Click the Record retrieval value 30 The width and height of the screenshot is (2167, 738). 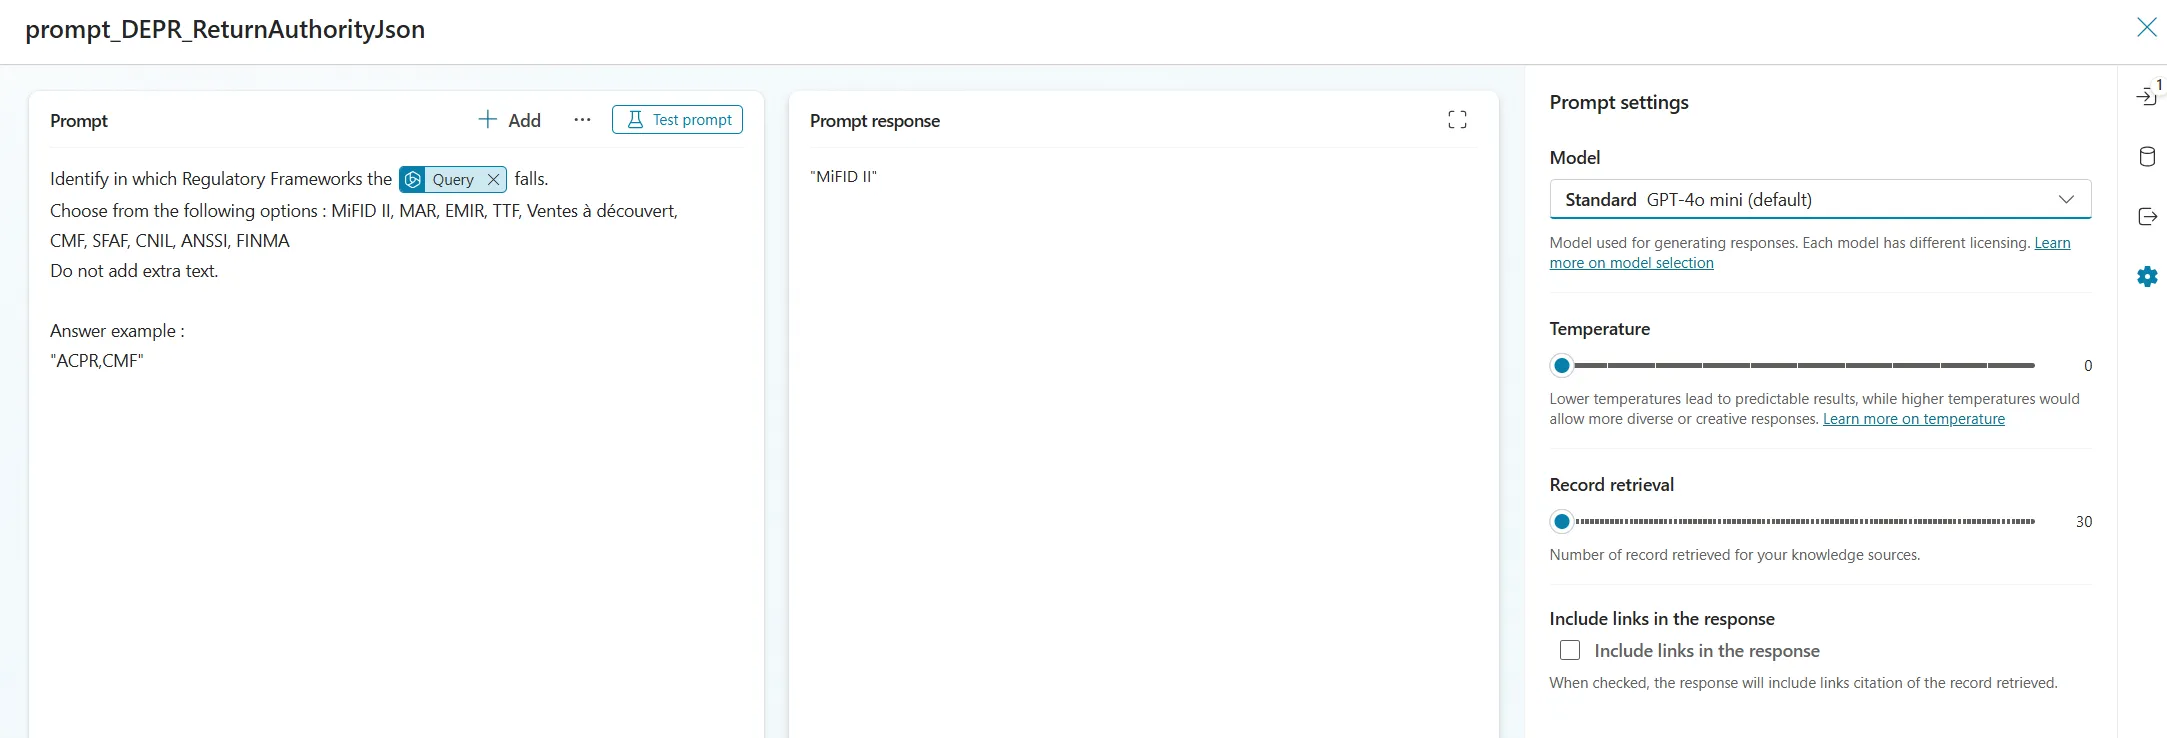pyautogui.click(x=2084, y=522)
